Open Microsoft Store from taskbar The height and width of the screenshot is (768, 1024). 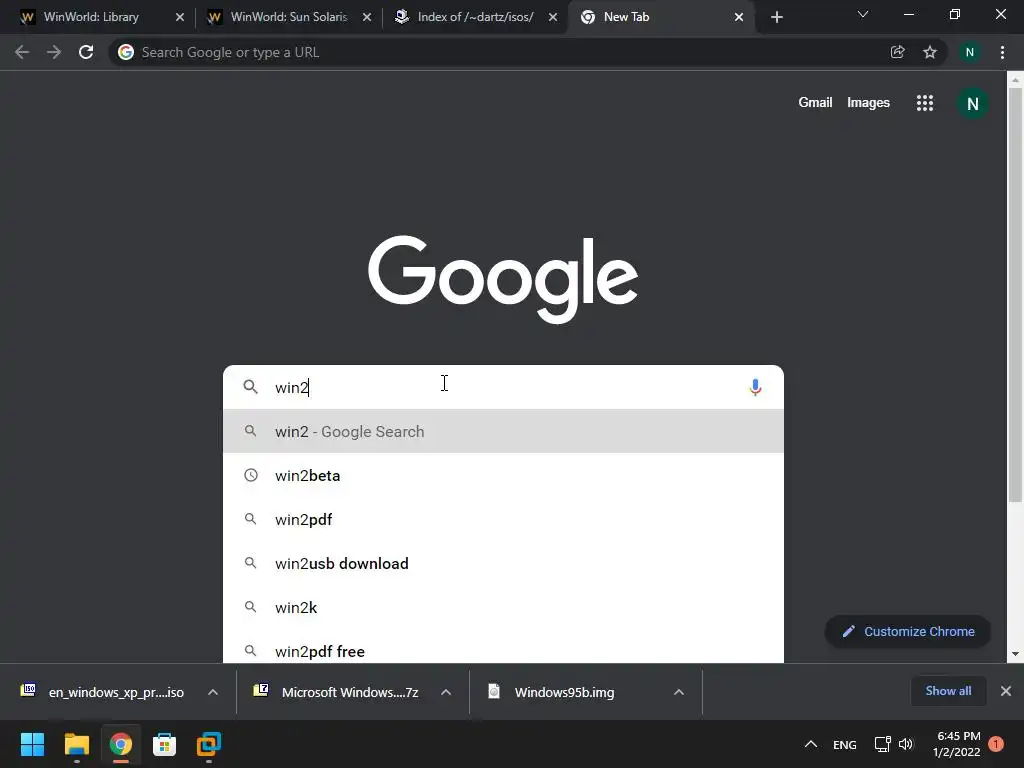(x=165, y=744)
